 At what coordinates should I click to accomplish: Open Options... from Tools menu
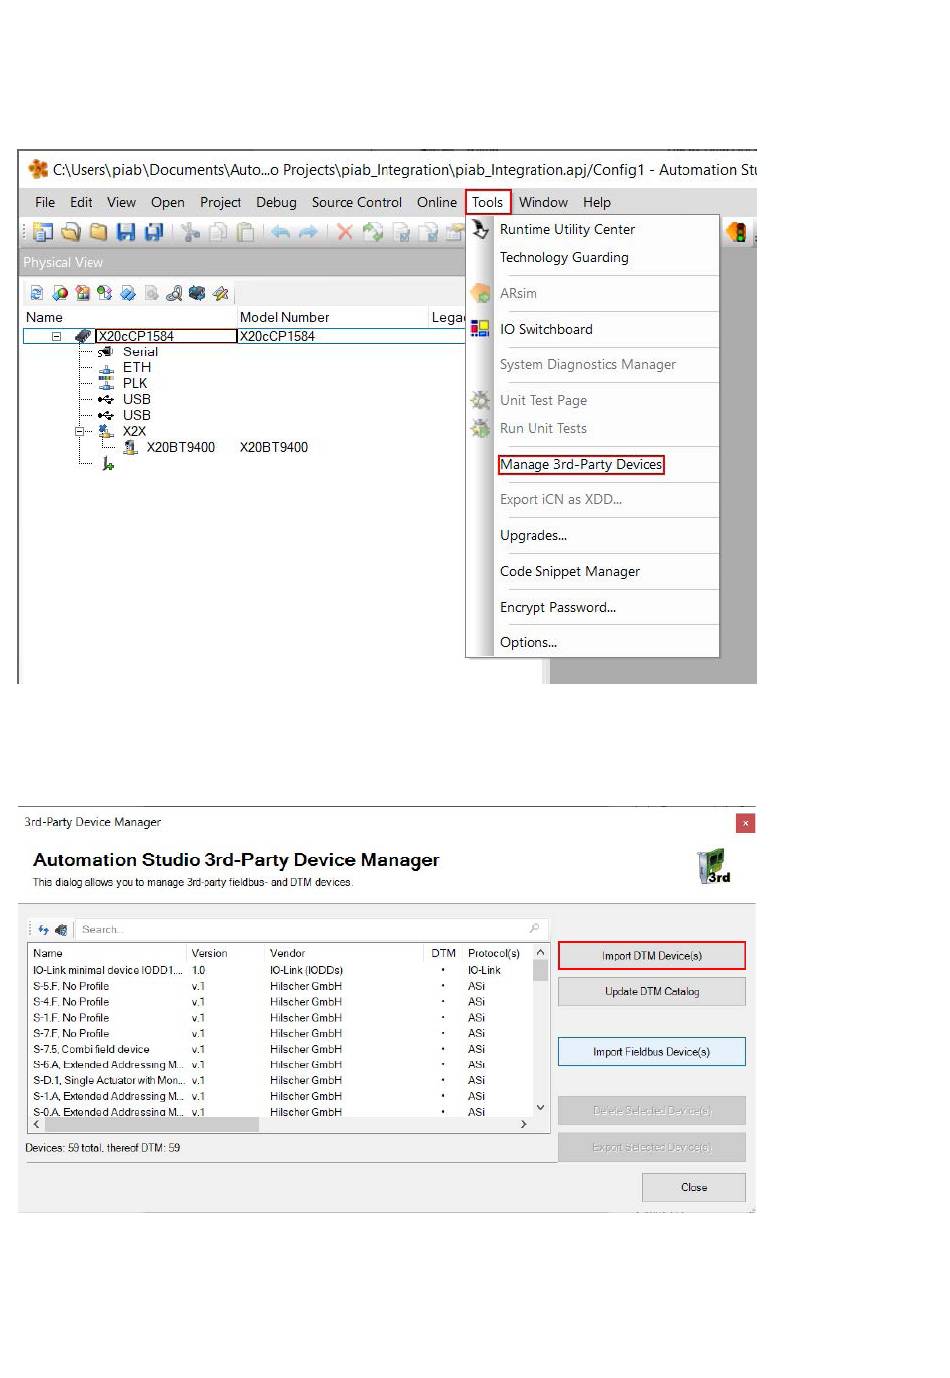528,642
